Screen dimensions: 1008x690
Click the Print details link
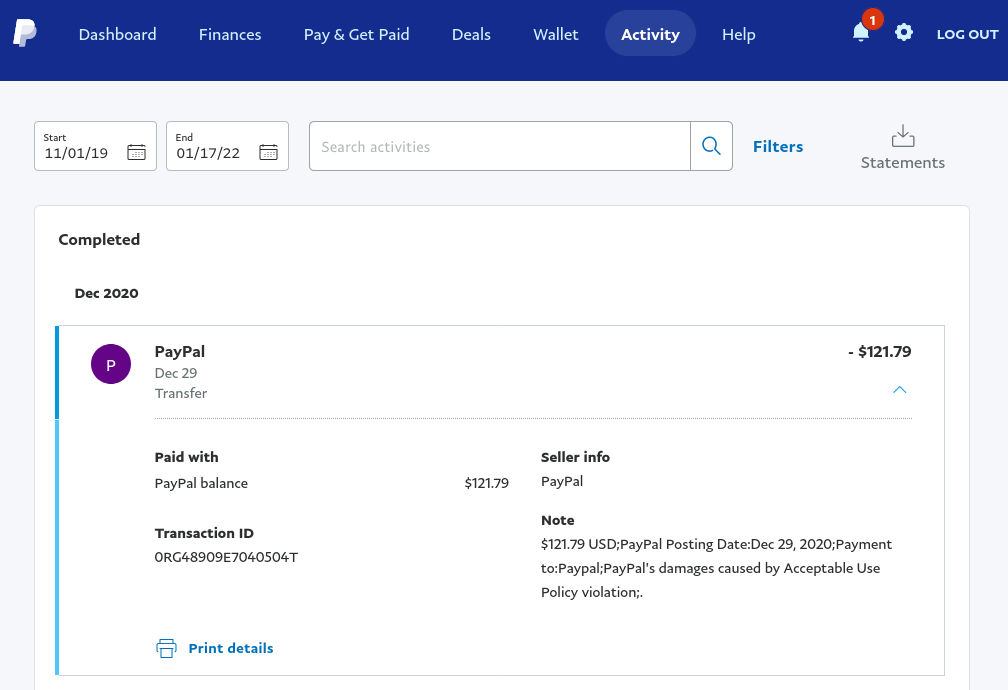pyautogui.click(x=230, y=648)
